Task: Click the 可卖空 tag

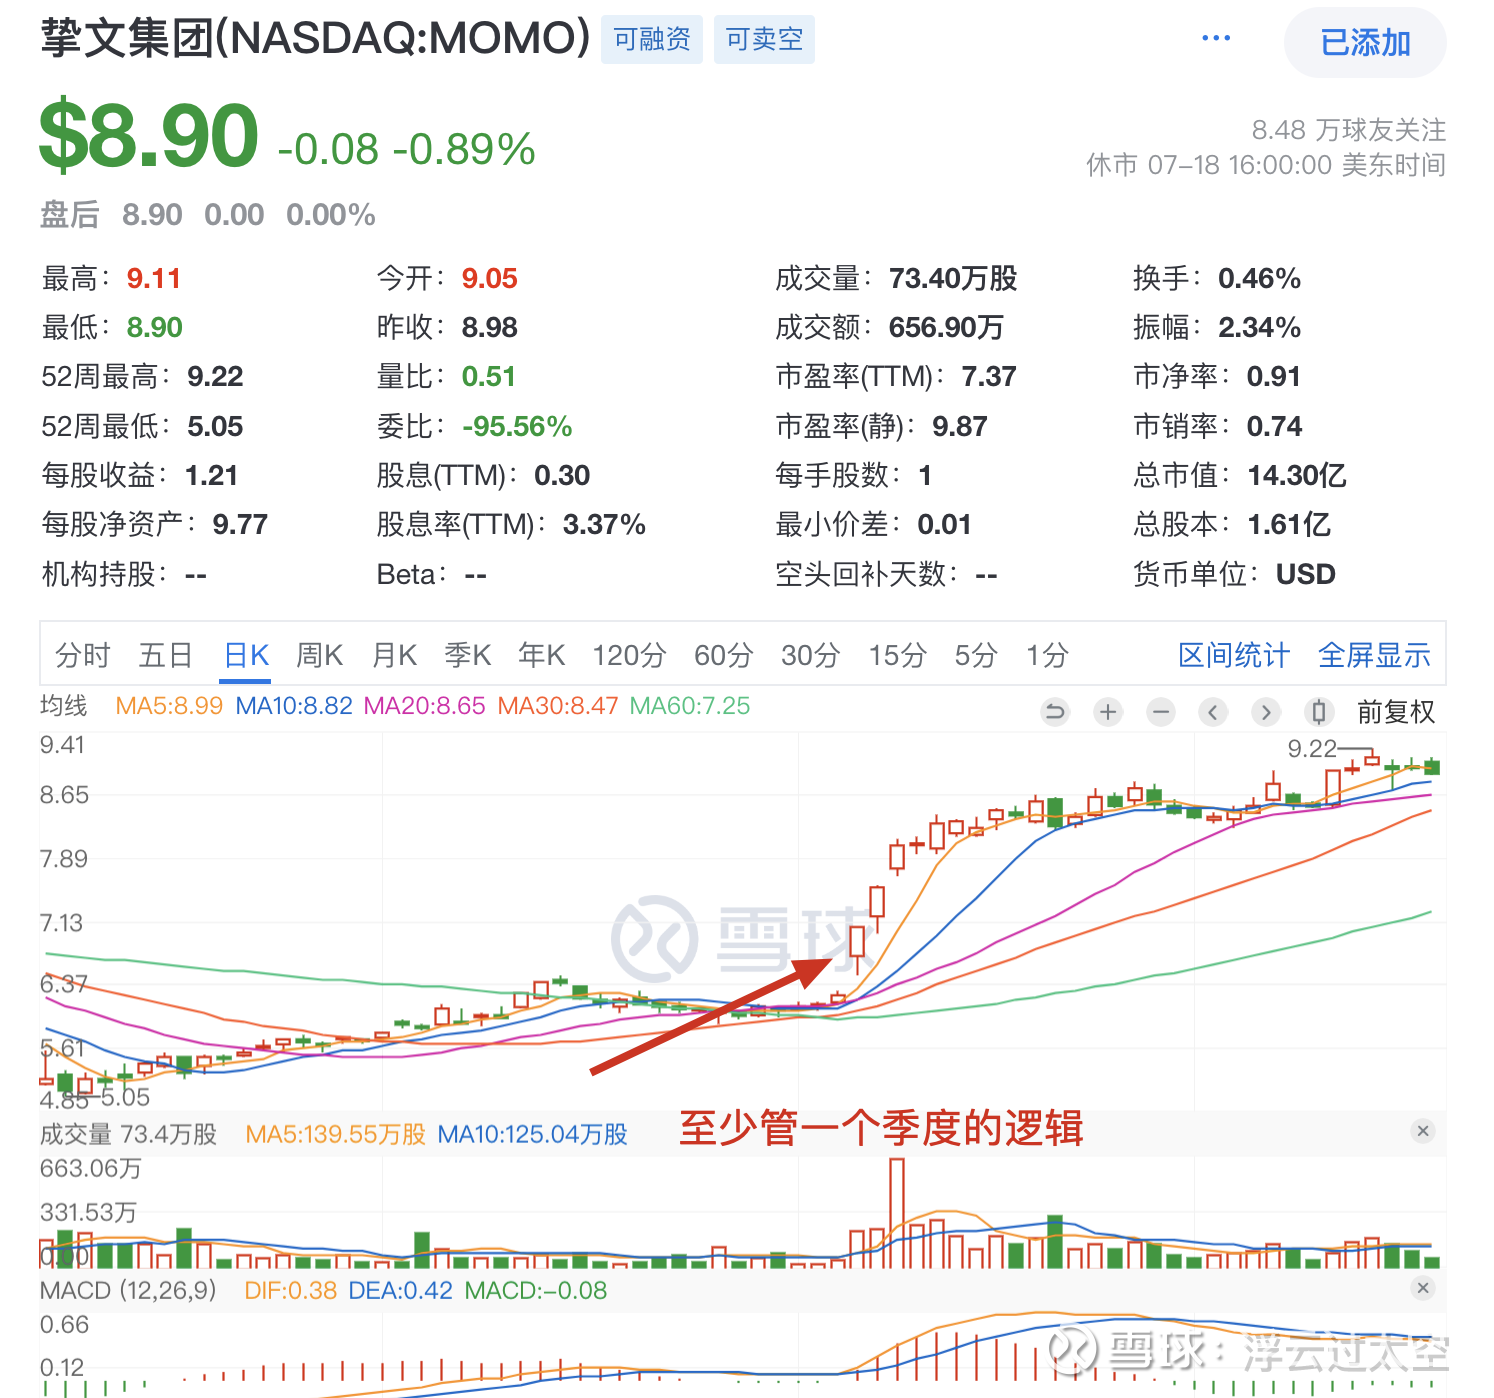Action: [x=764, y=39]
